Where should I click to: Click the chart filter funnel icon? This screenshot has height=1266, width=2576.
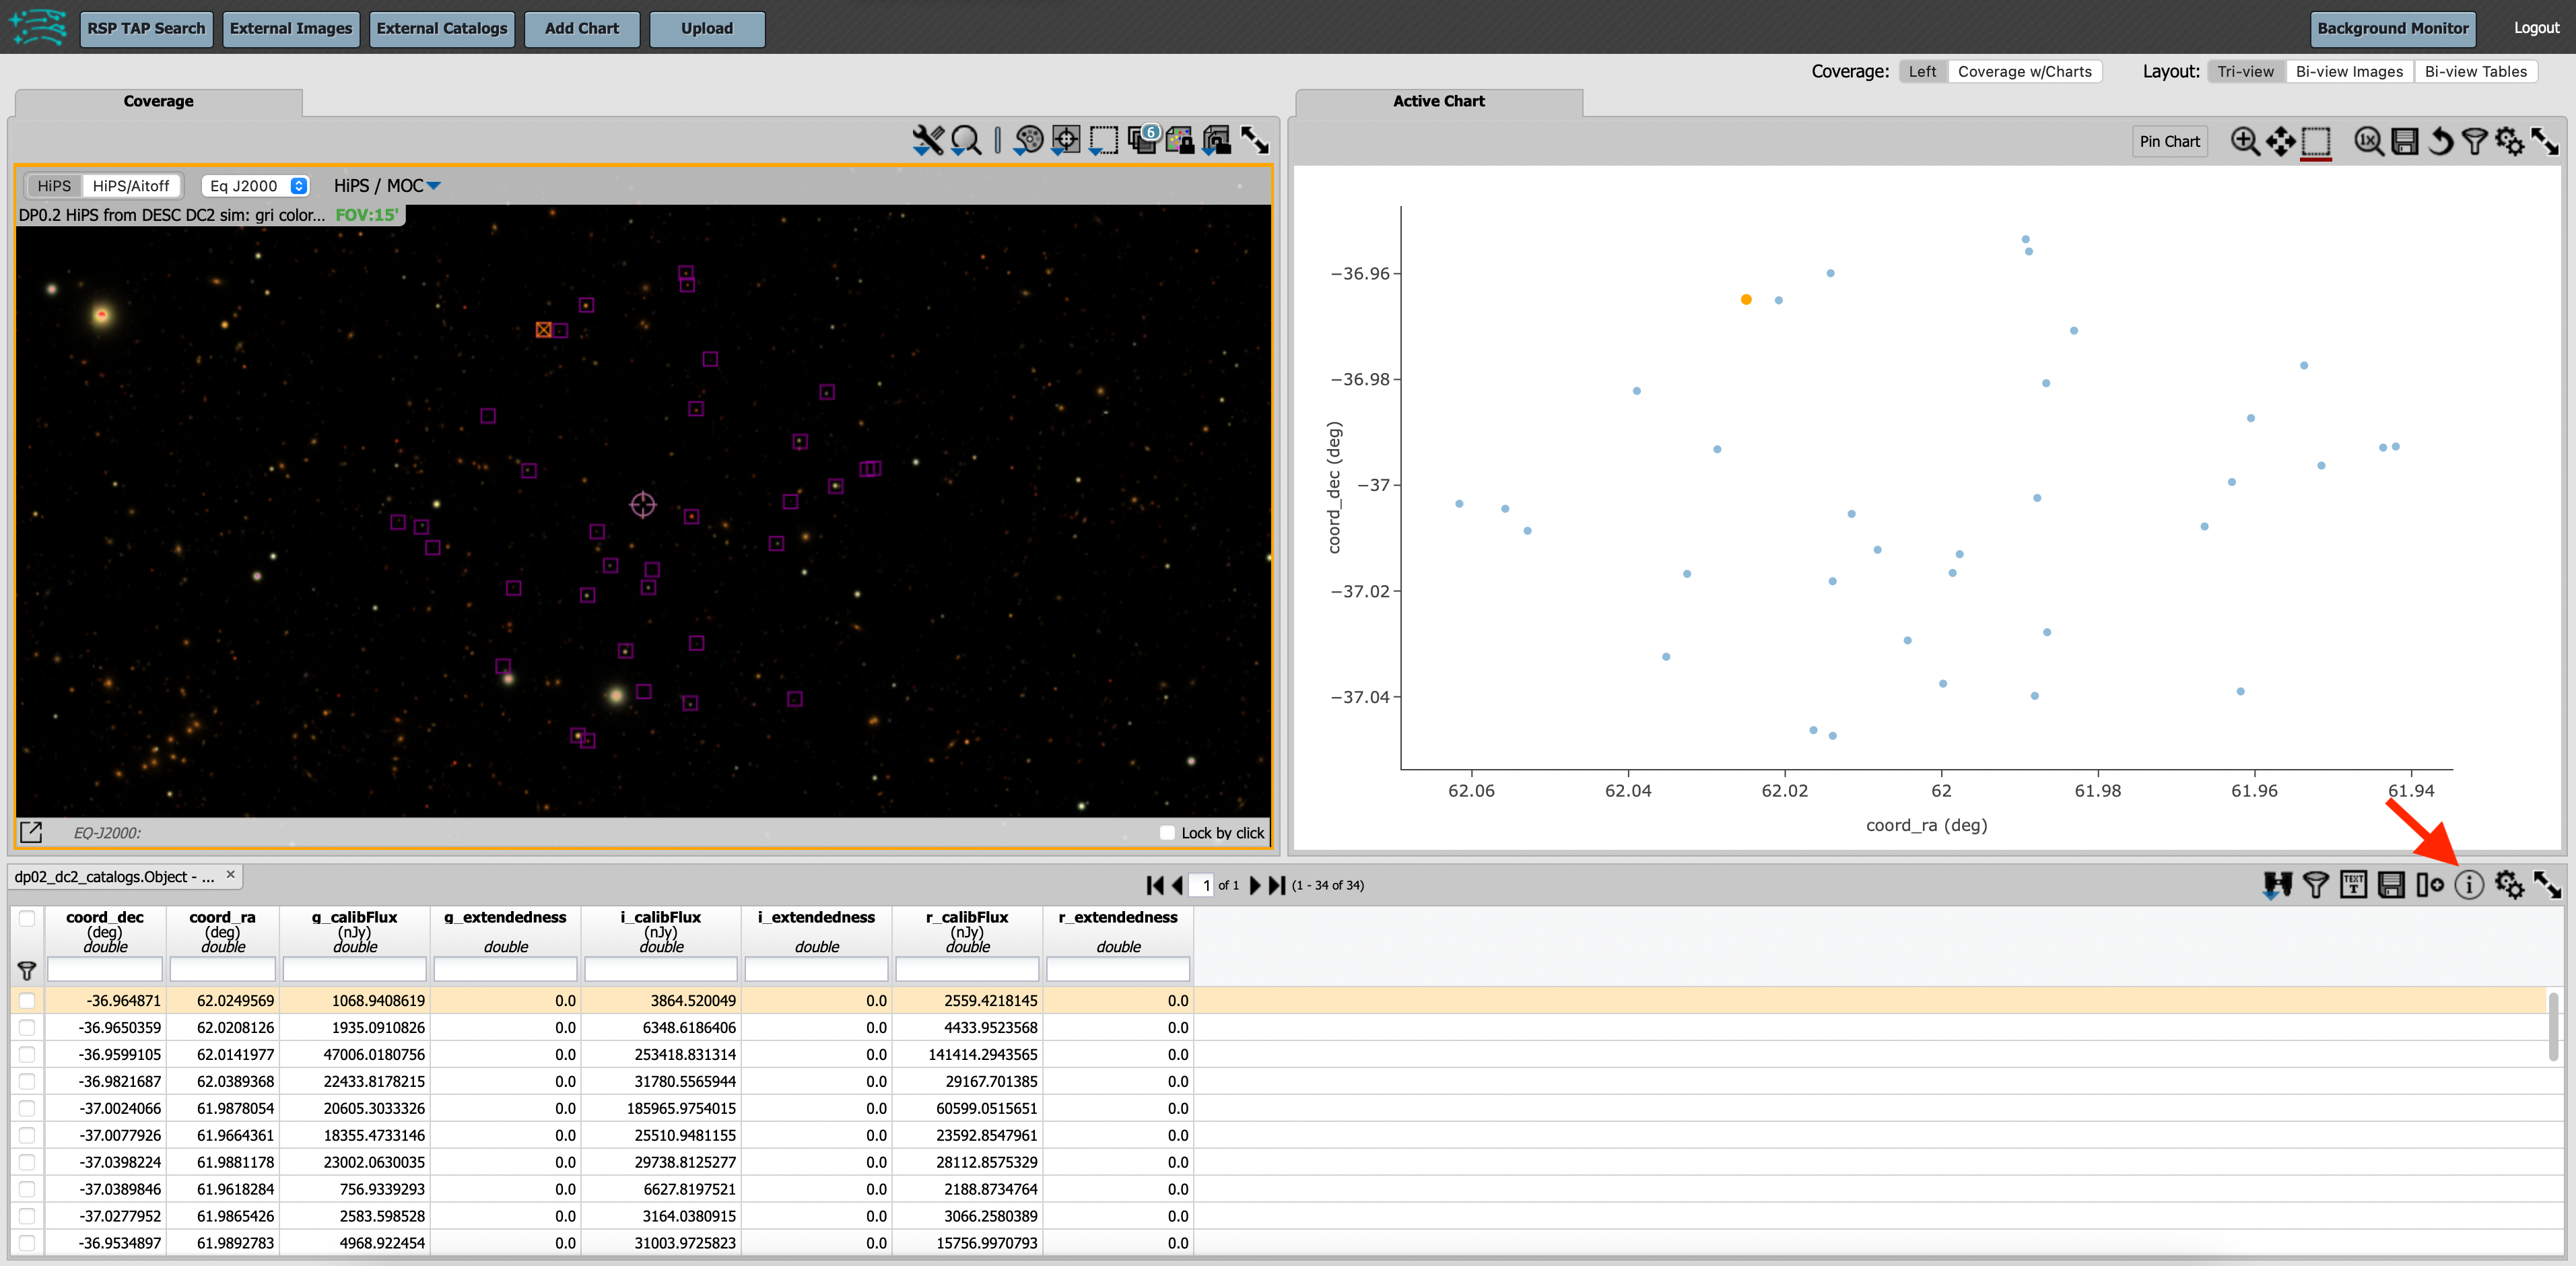click(x=2474, y=141)
